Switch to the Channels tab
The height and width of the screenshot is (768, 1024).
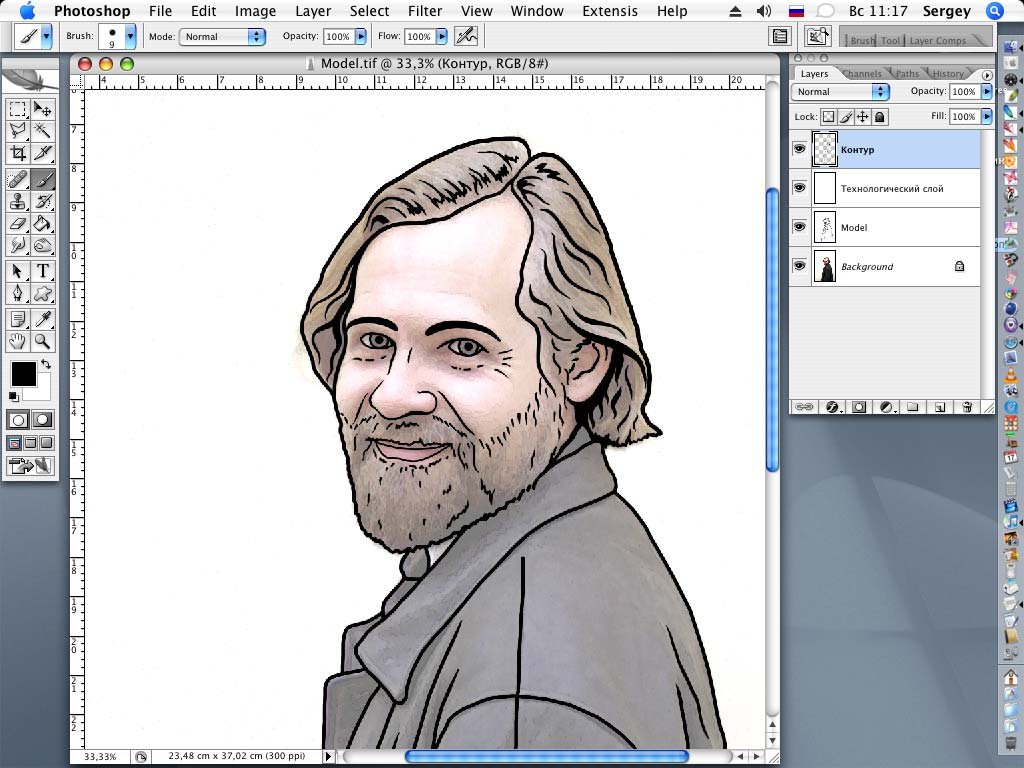[x=861, y=73]
